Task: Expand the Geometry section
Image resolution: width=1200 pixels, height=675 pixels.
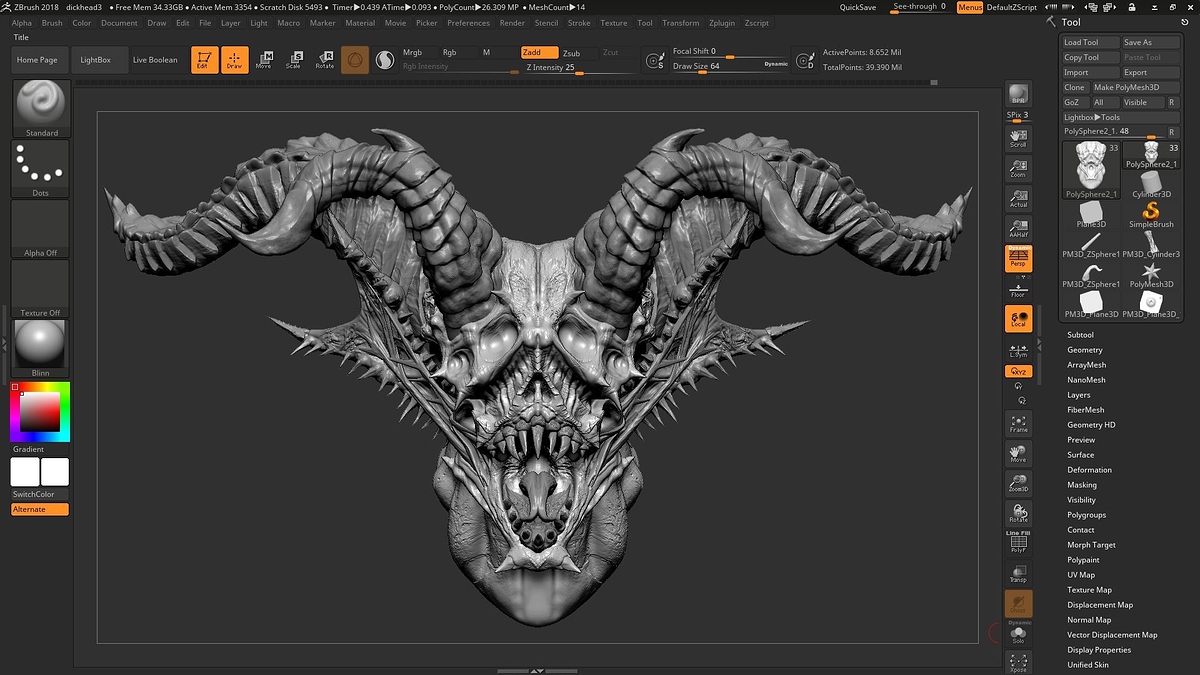Action: click(1084, 350)
